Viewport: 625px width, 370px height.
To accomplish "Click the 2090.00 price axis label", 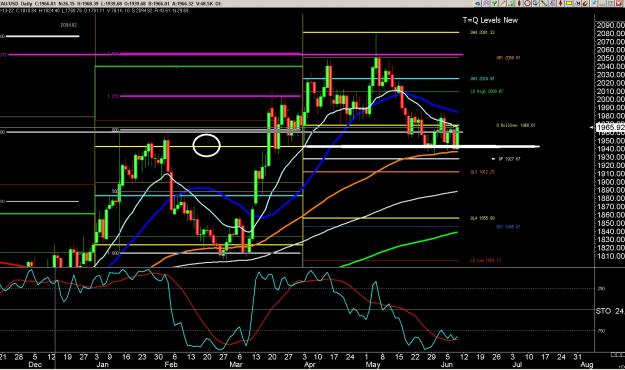I will (610, 25).
